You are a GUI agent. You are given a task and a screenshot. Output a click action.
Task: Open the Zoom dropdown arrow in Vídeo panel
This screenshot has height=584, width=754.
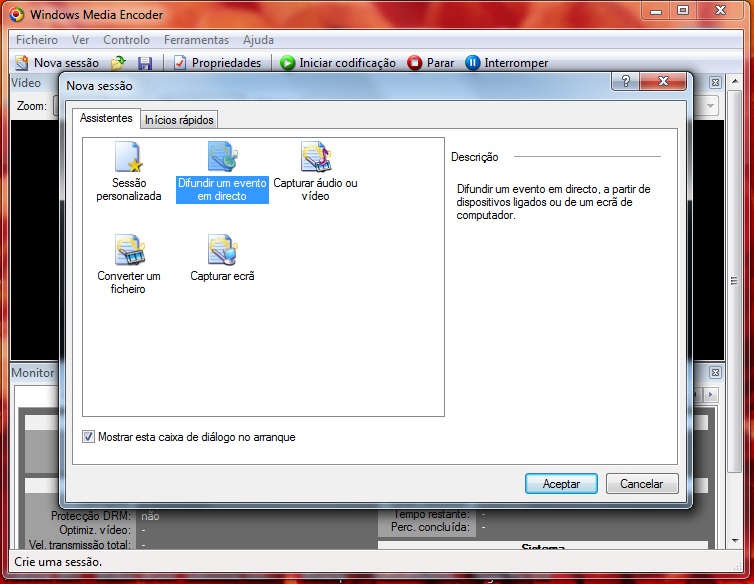pos(711,106)
